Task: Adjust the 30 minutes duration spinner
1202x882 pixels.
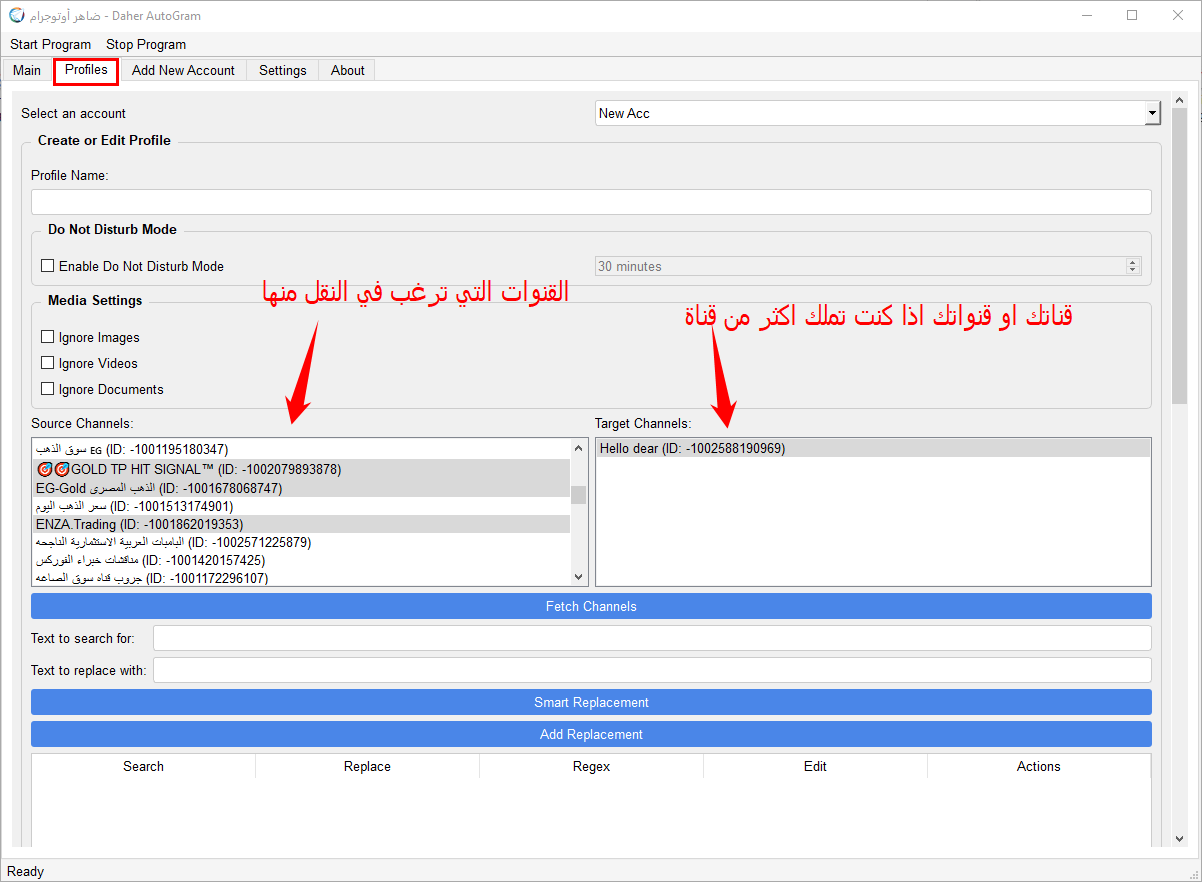Action: click(1132, 267)
